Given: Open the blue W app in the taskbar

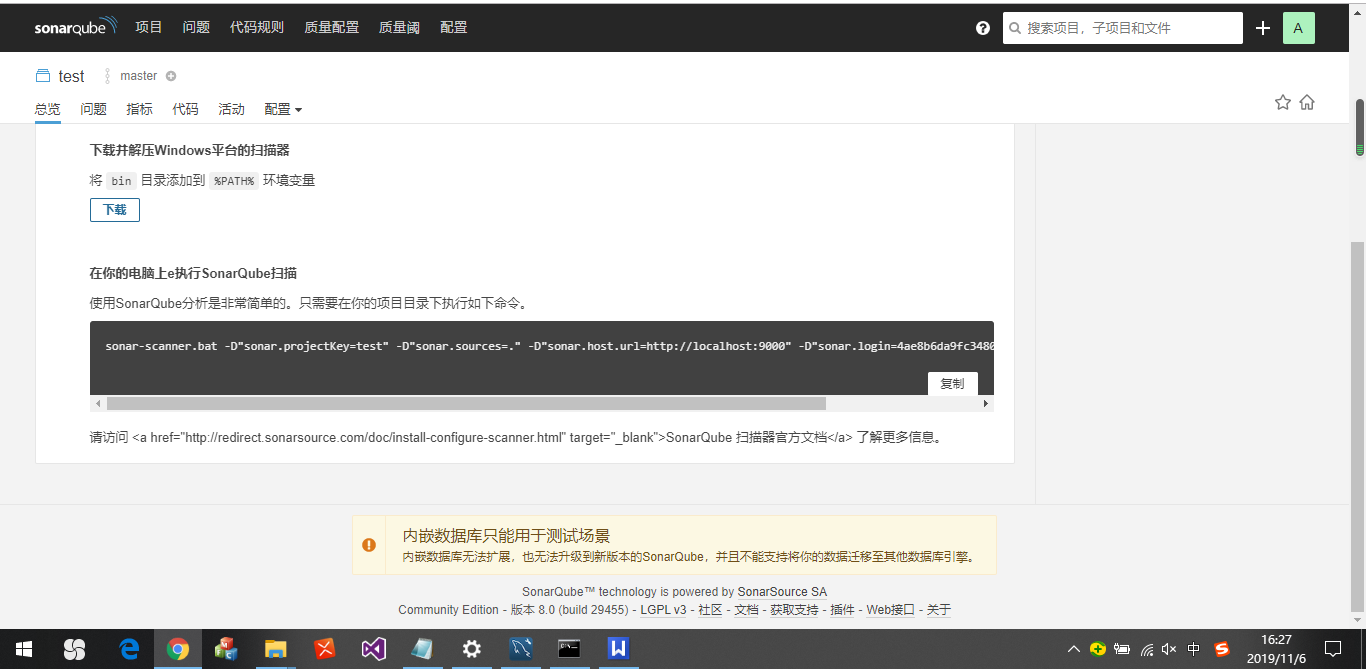Looking at the screenshot, I should tap(618, 649).
